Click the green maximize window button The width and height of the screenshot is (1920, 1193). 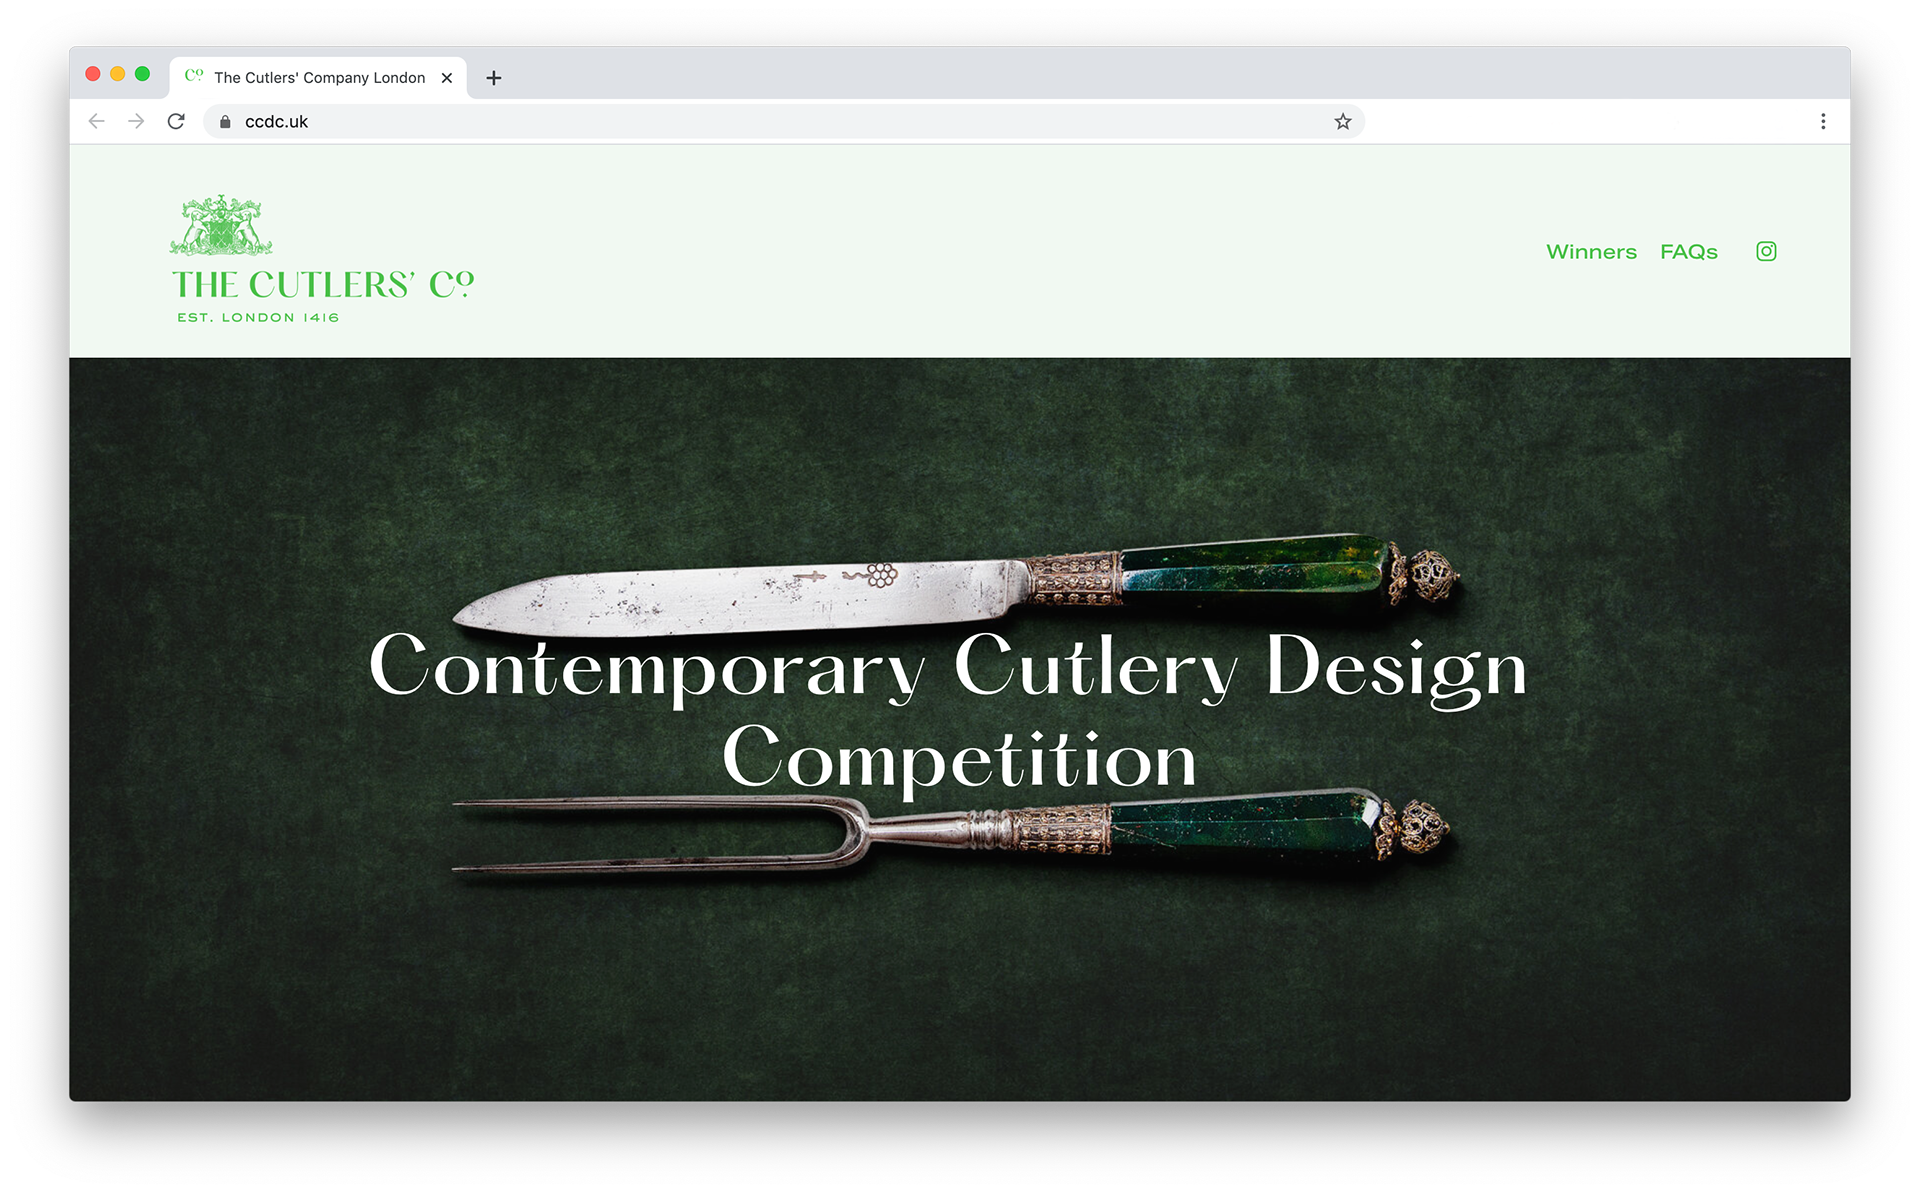(142, 74)
